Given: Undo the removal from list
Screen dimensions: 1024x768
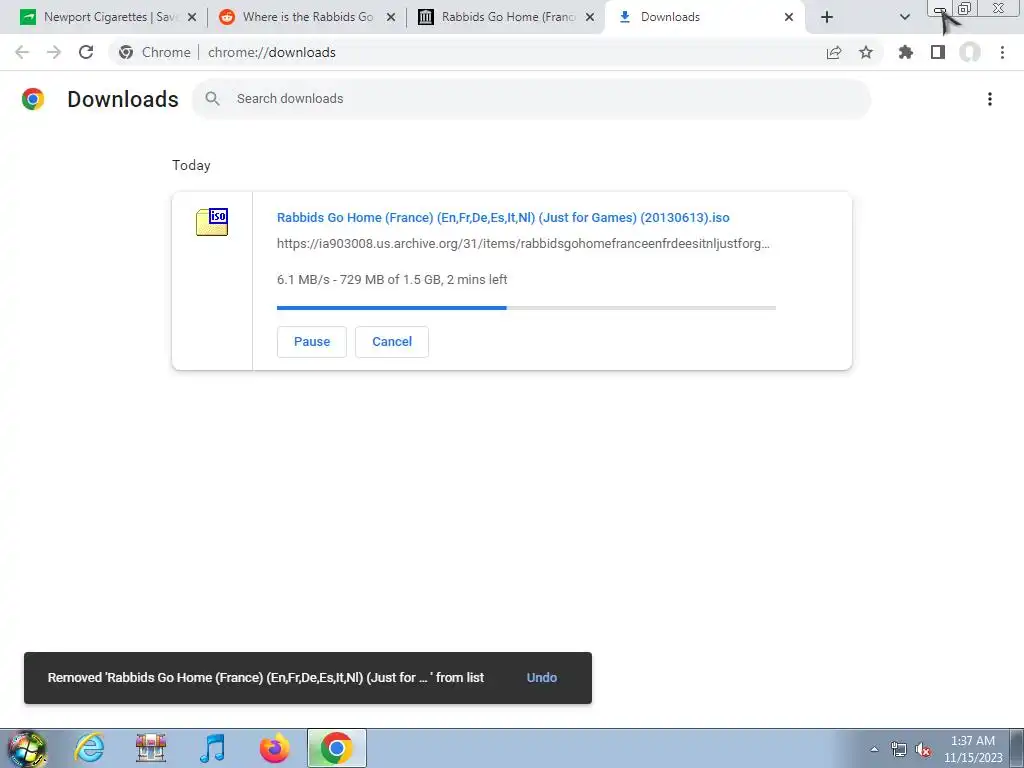Looking at the screenshot, I should click(x=541, y=678).
